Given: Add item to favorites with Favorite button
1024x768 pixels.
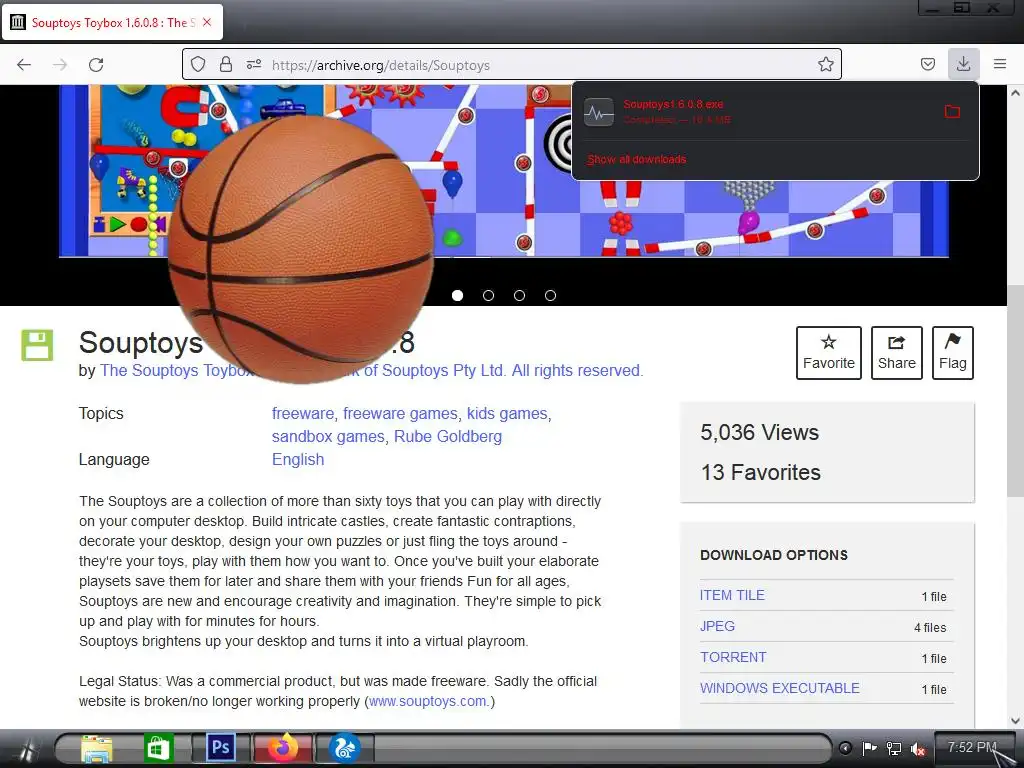Looking at the screenshot, I should pos(829,353).
